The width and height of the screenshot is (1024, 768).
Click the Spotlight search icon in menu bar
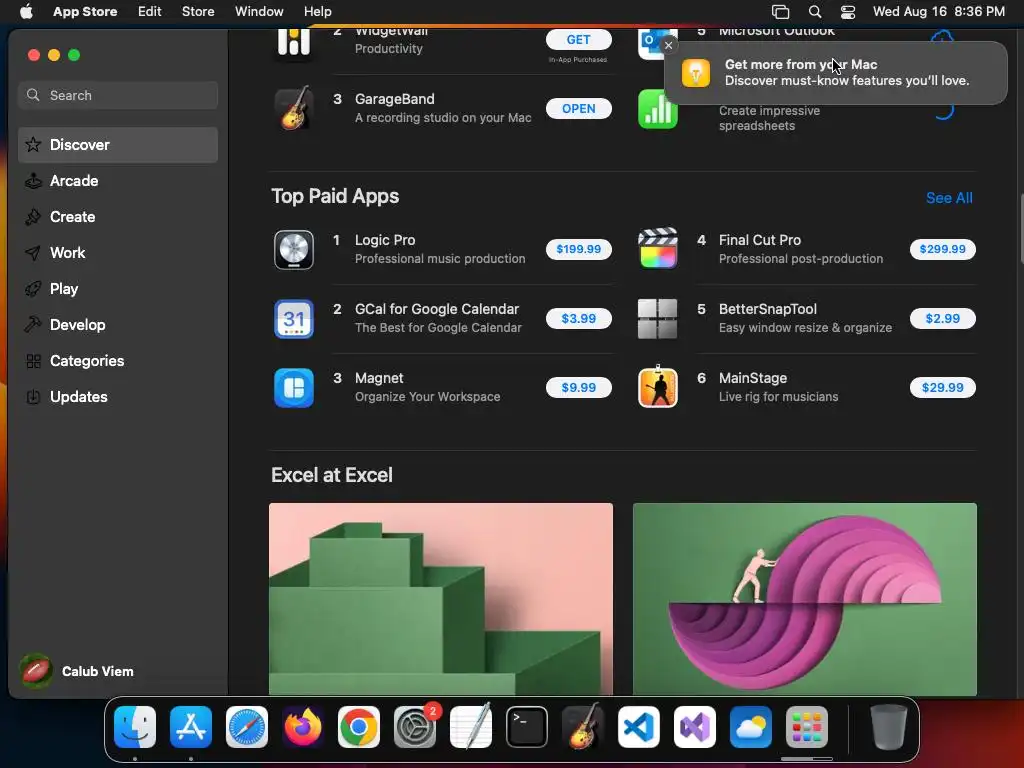point(814,12)
